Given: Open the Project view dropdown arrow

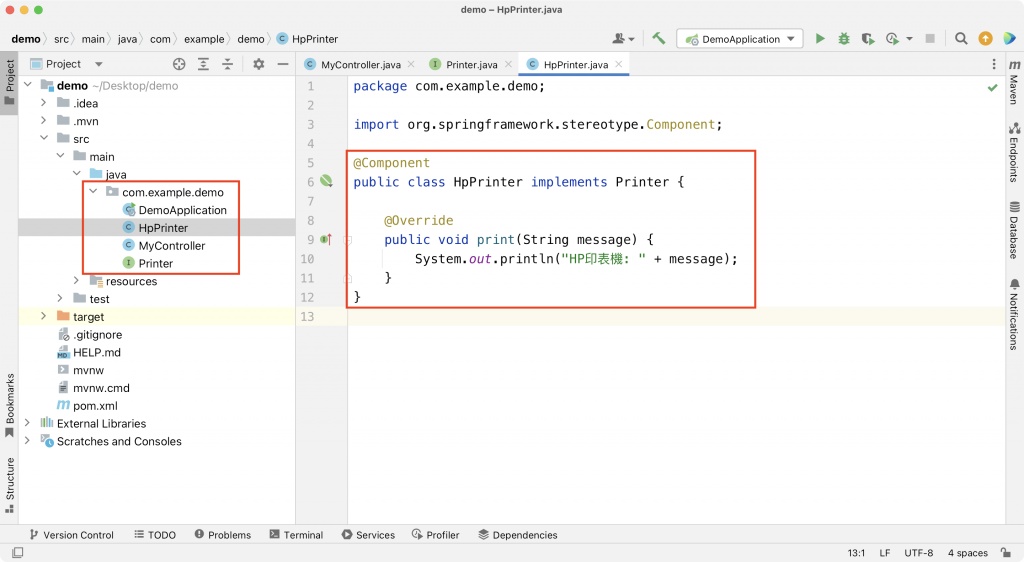Looking at the screenshot, I should (x=99, y=64).
